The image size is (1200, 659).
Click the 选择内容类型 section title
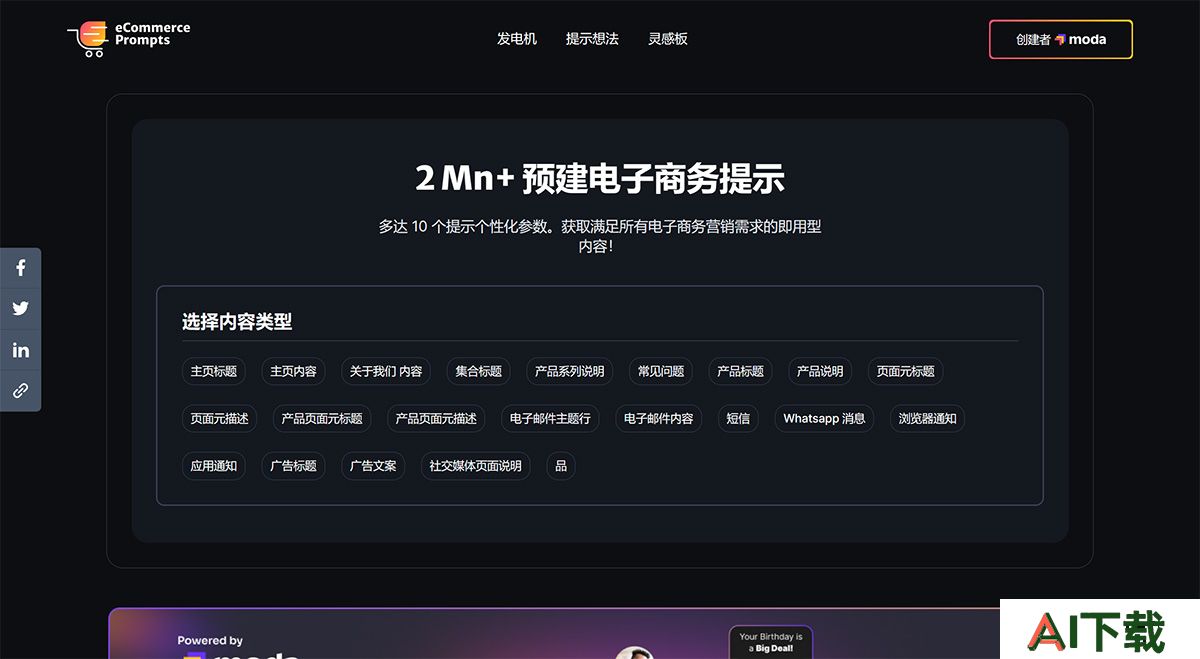coord(237,322)
